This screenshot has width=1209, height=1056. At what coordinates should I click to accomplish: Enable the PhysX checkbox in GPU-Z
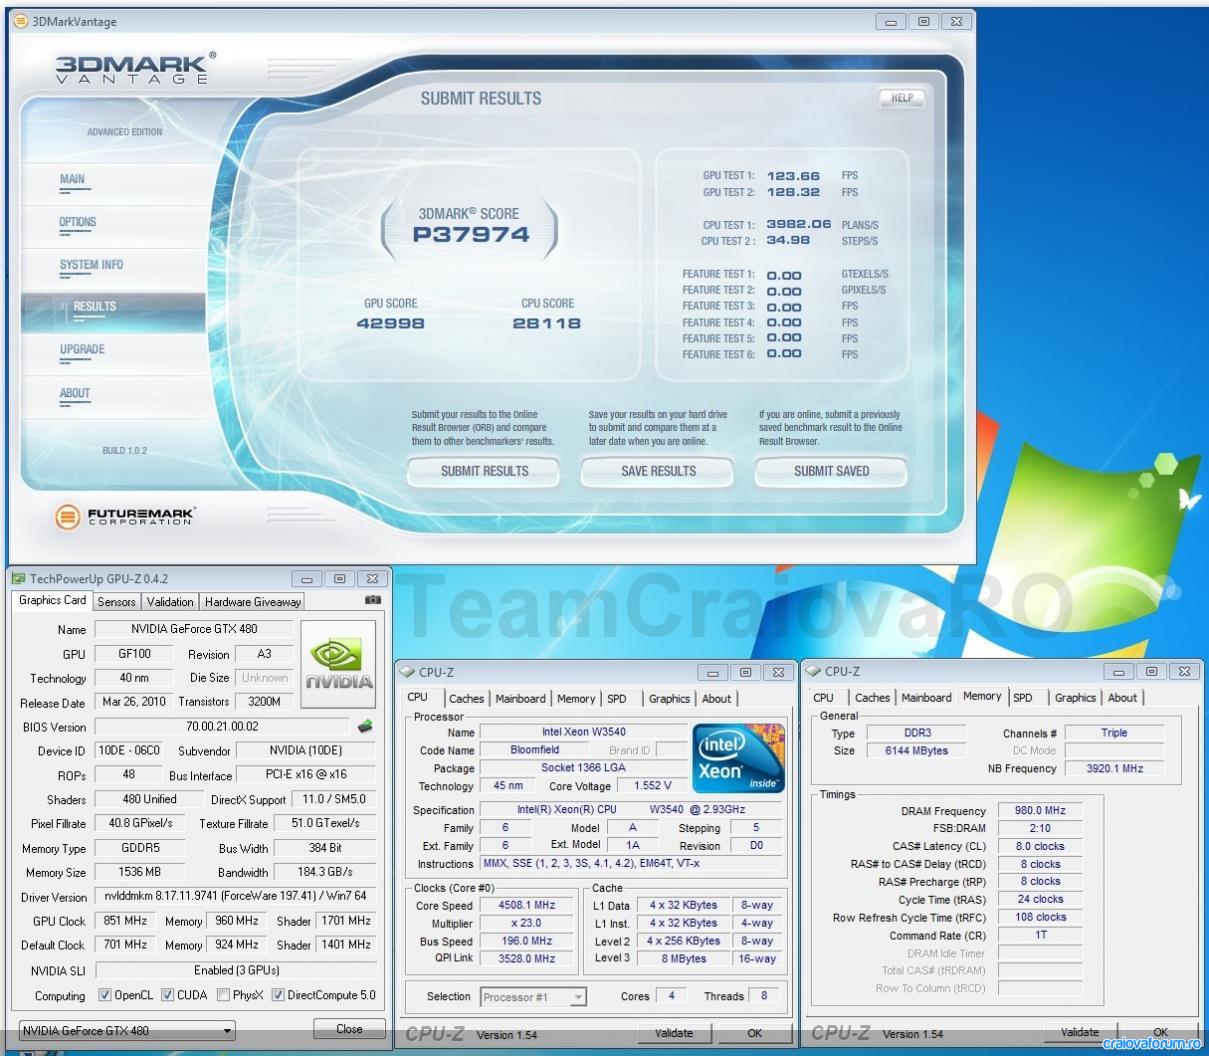pos(222,995)
